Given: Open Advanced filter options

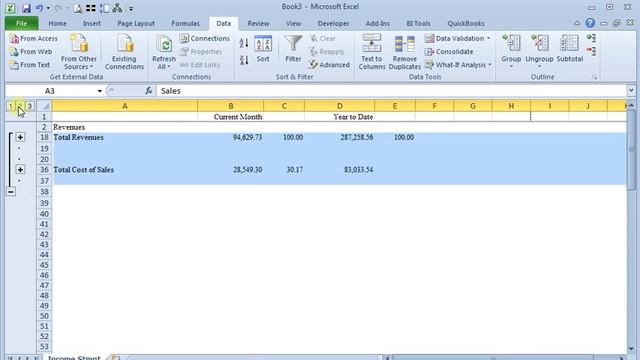Looking at the screenshot, I should pos(329,65).
